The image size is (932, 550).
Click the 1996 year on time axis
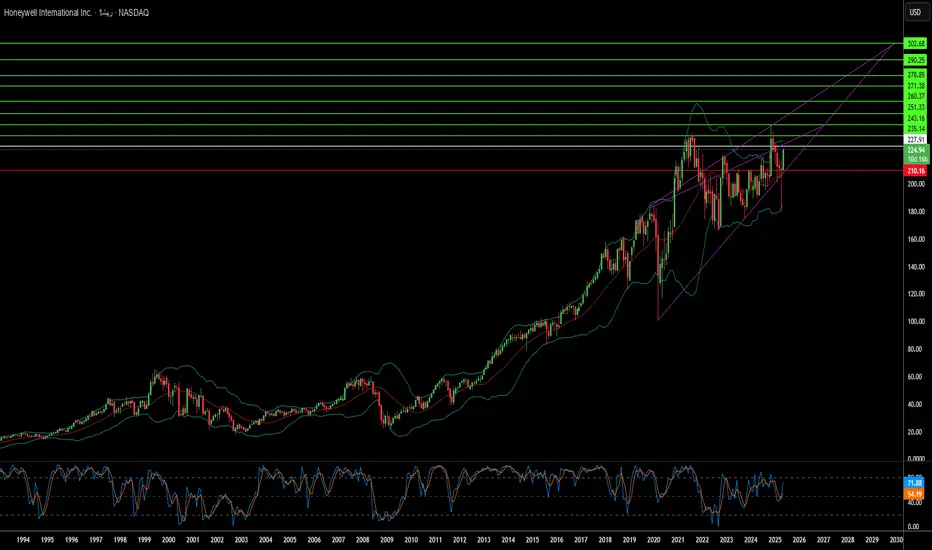point(71,540)
